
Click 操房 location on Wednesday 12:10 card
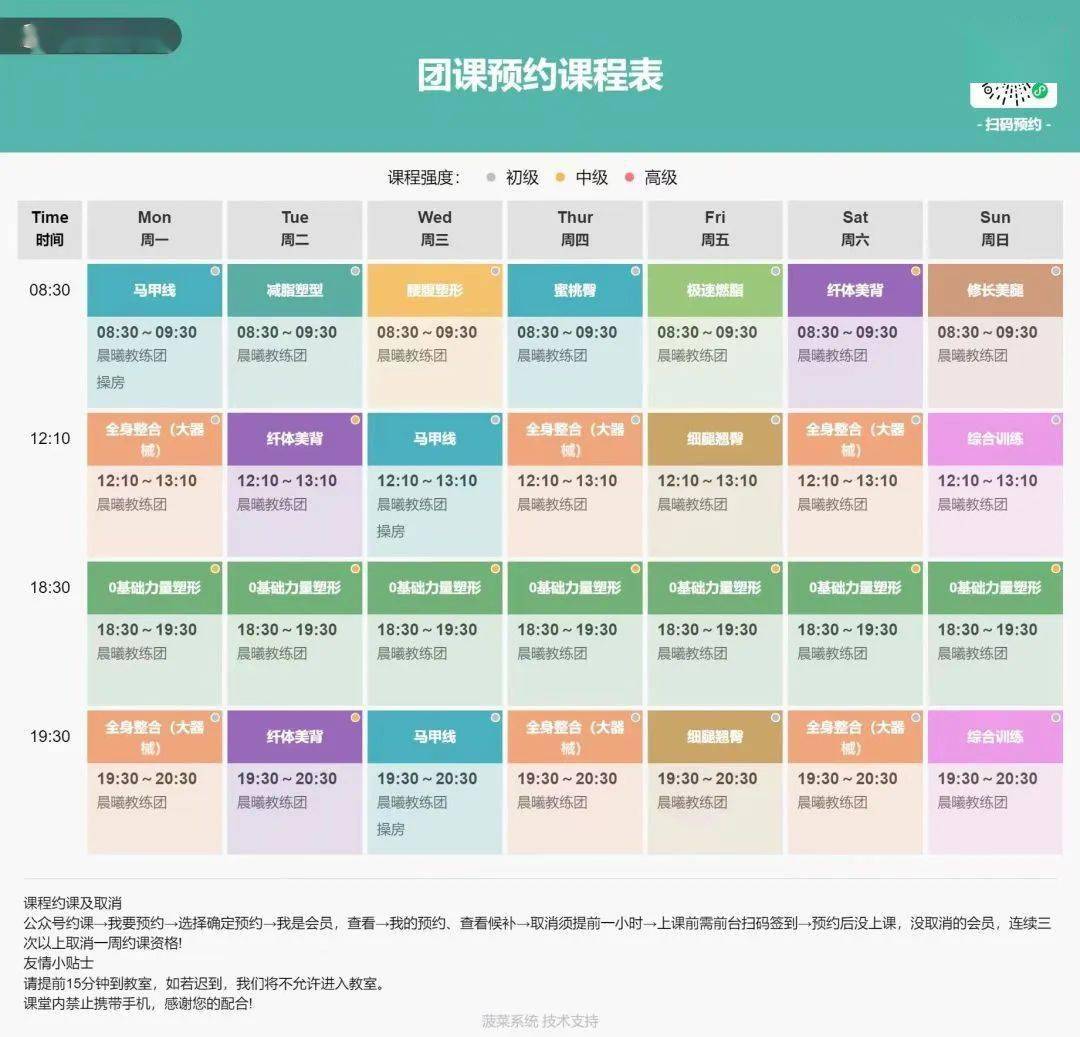coord(391,531)
